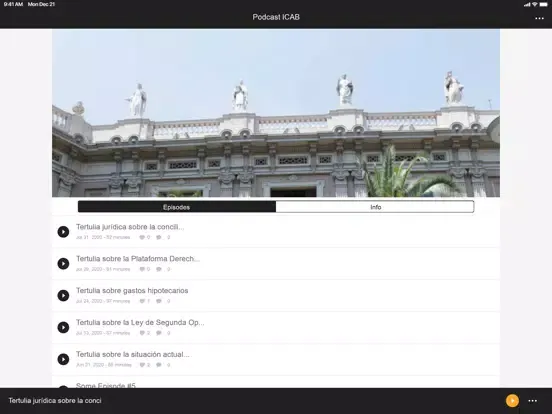
Task: Play episode 'Tertulia sobre gastos hipotecarios'
Action: tap(63, 295)
